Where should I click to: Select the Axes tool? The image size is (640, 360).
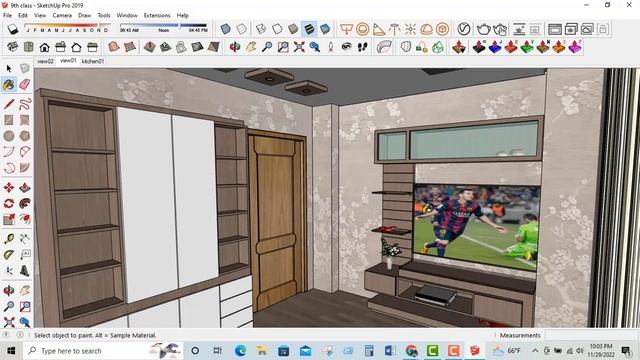9,271
